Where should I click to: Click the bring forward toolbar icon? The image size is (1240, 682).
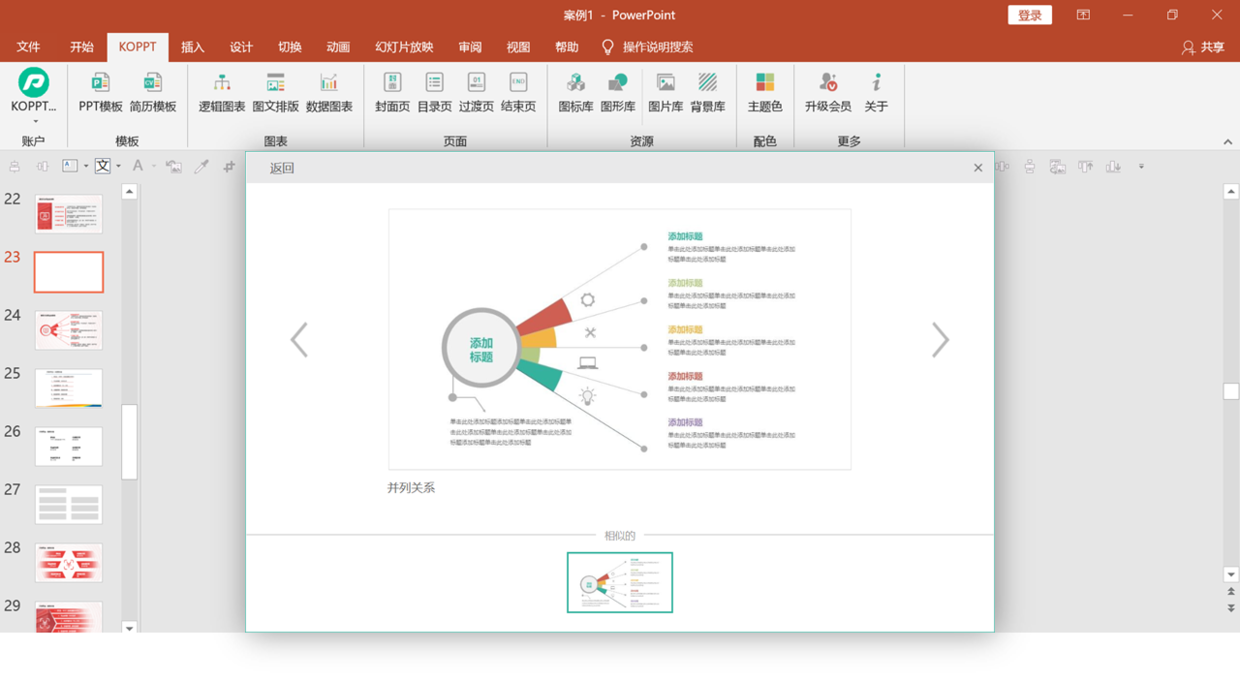(1085, 167)
